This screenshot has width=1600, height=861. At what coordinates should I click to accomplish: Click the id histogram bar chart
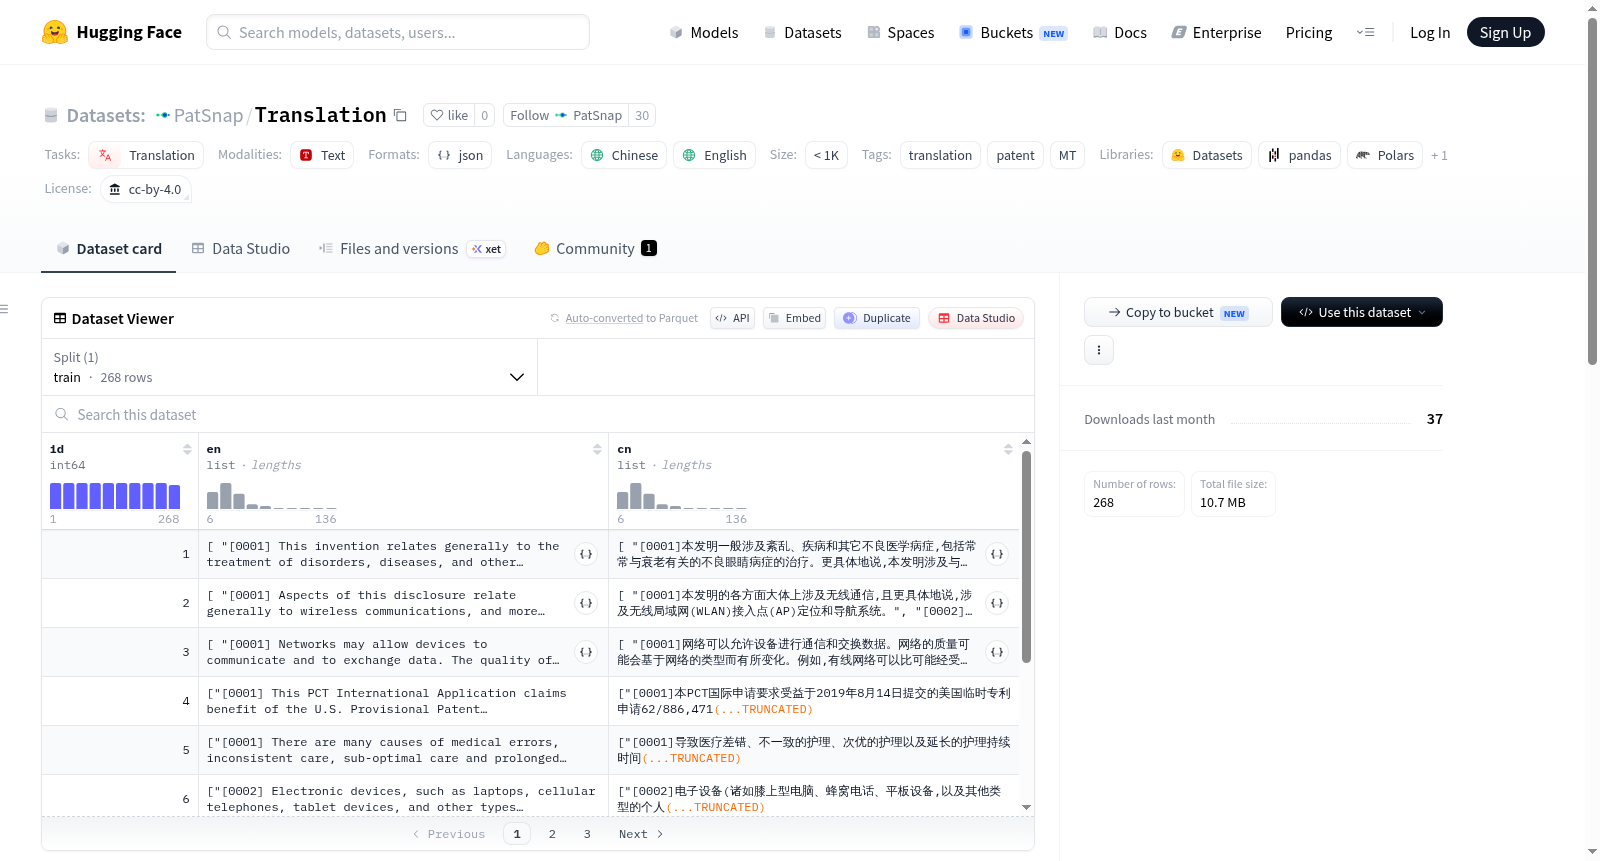[115, 496]
